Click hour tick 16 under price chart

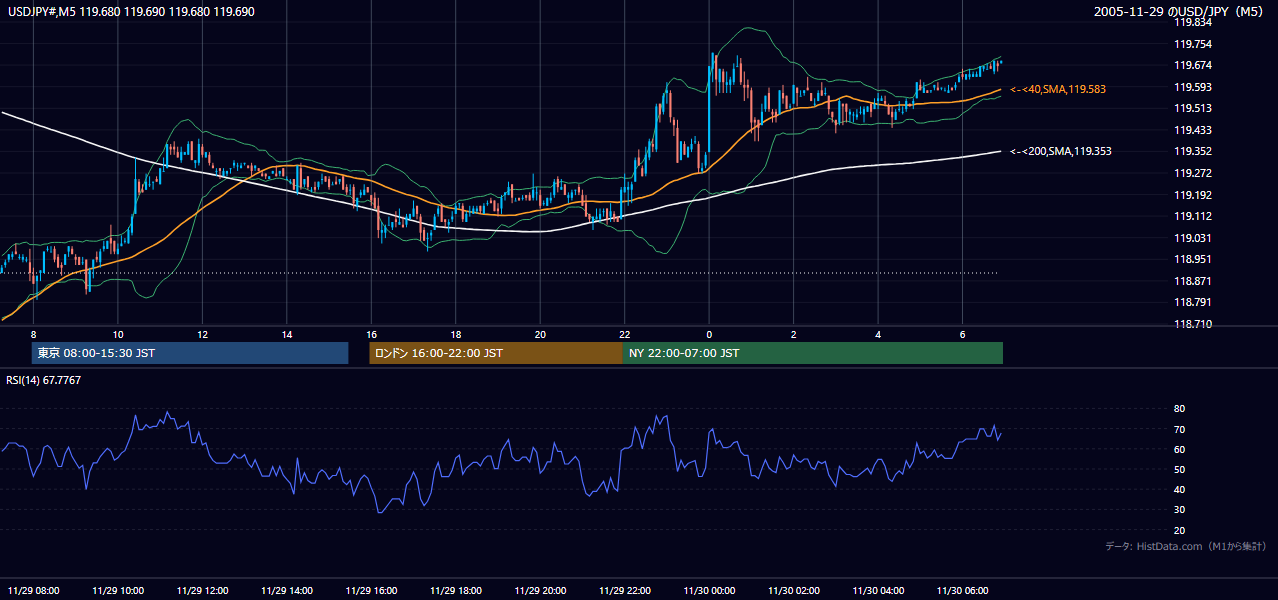click(371, 334)
